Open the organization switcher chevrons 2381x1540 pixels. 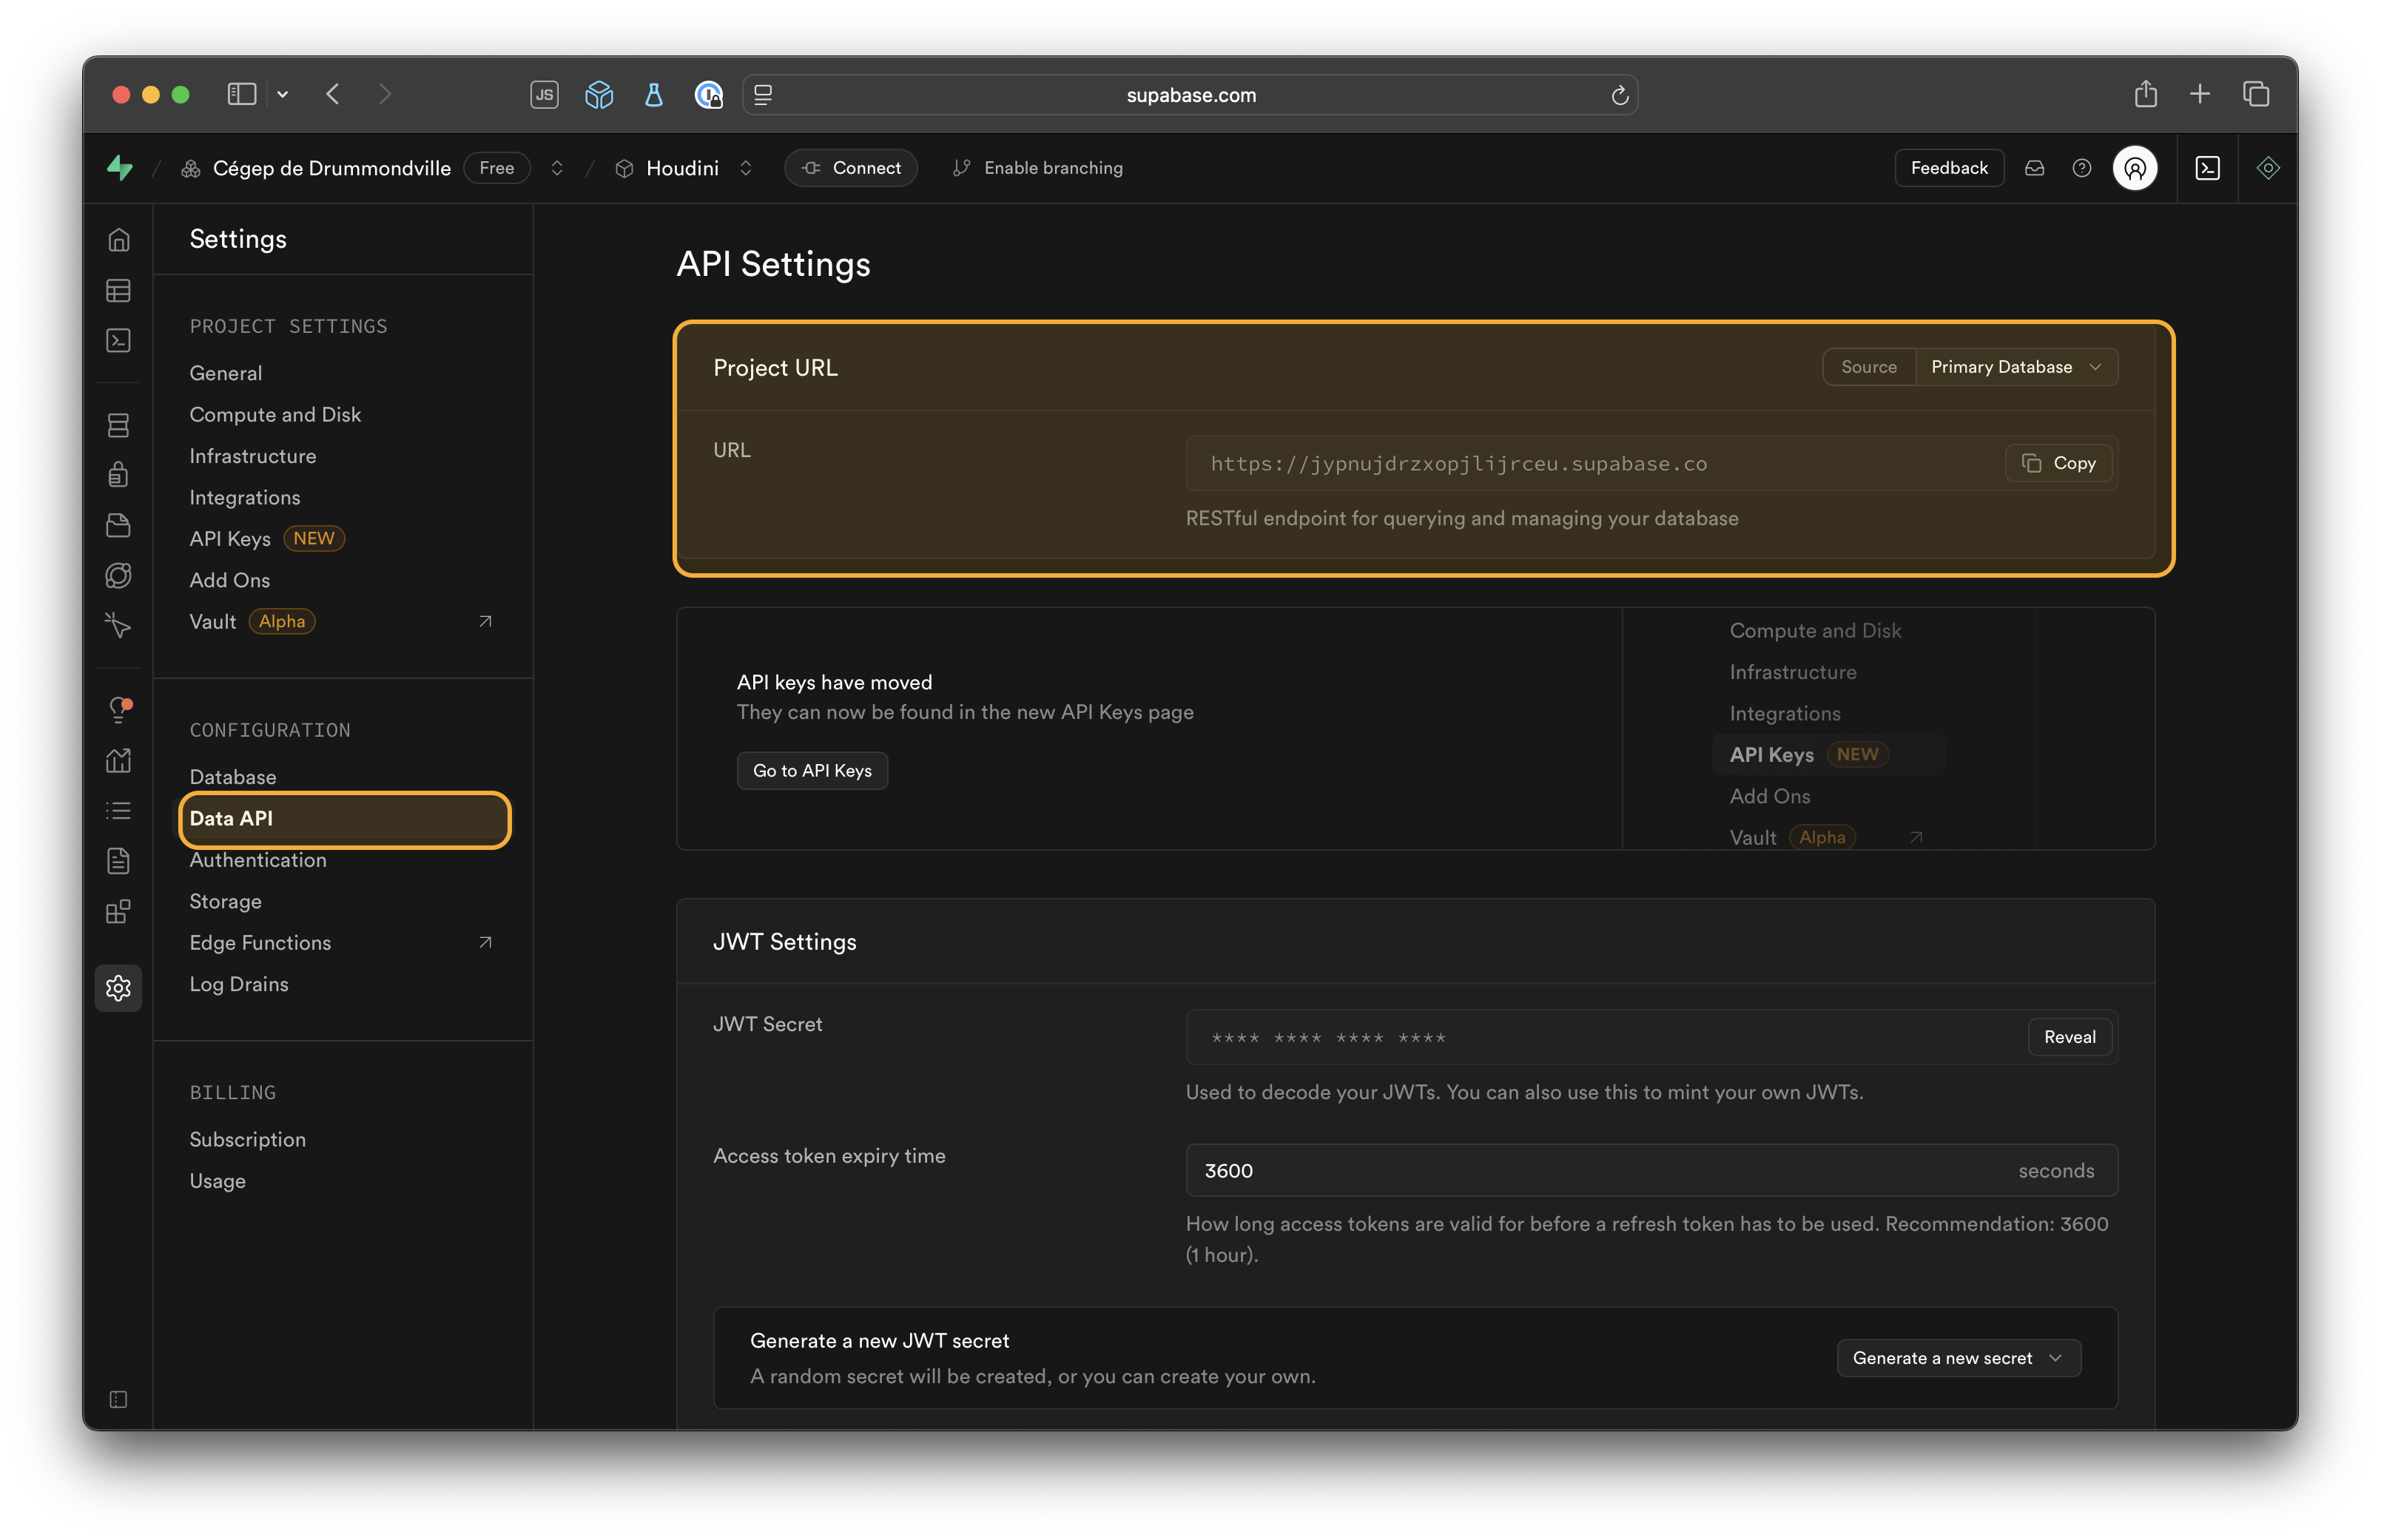557,168
